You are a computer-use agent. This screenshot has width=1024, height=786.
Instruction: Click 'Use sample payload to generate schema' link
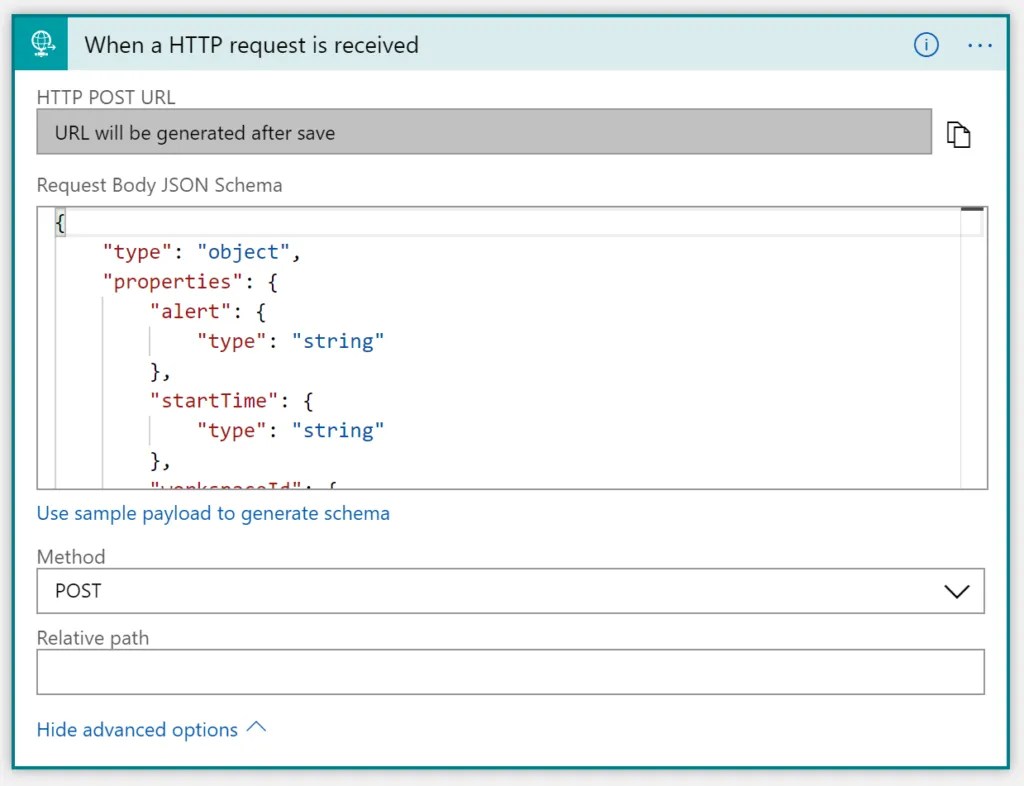(213, 513)
